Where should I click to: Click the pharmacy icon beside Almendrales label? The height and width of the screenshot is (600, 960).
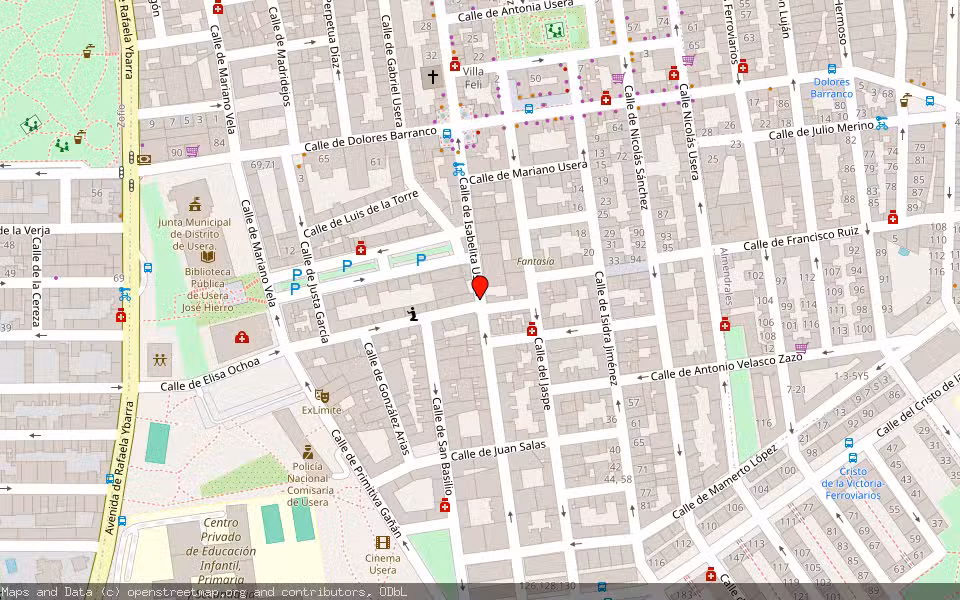pos(725,324)
